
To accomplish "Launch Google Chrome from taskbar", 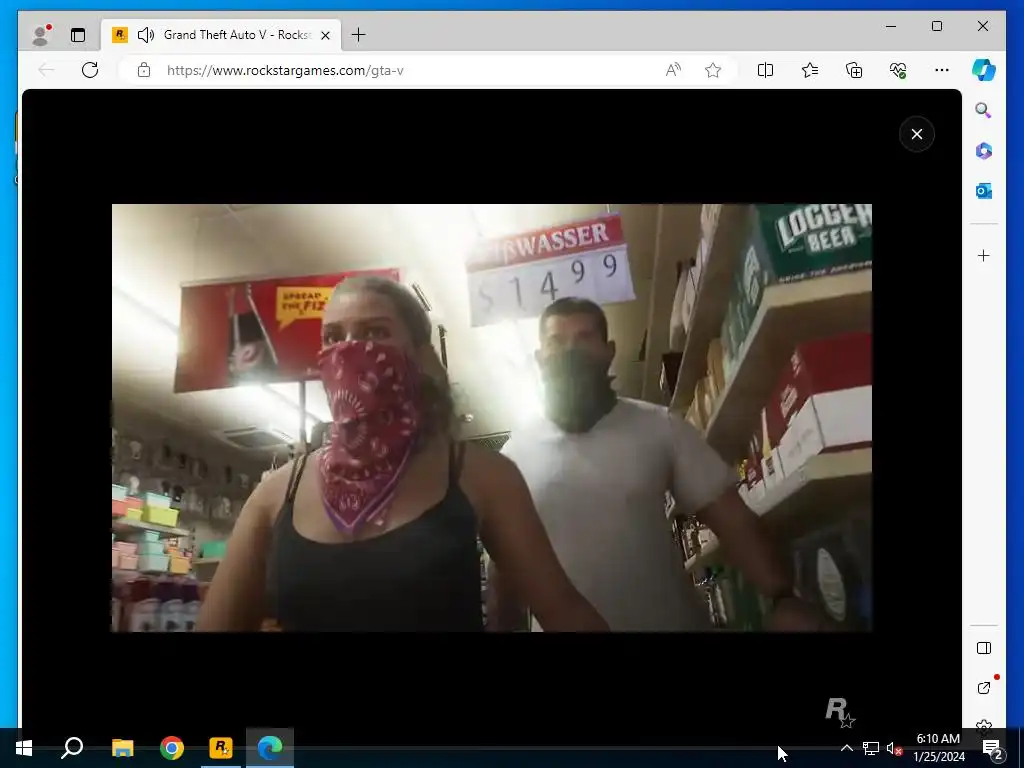I will click(172, 748).
